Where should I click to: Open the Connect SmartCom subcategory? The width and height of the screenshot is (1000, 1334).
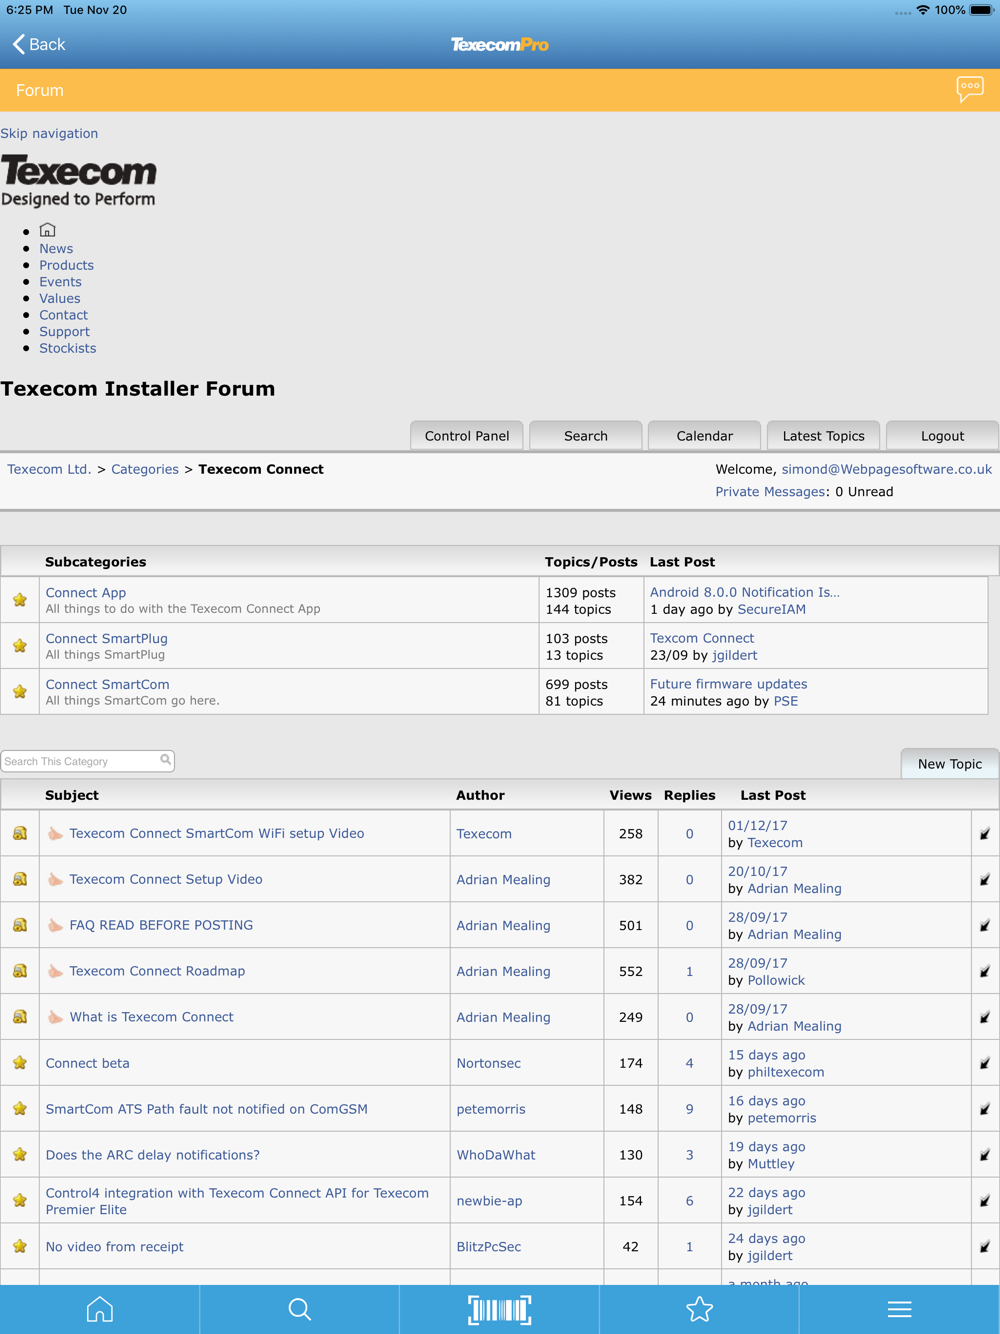click(107, 684)
